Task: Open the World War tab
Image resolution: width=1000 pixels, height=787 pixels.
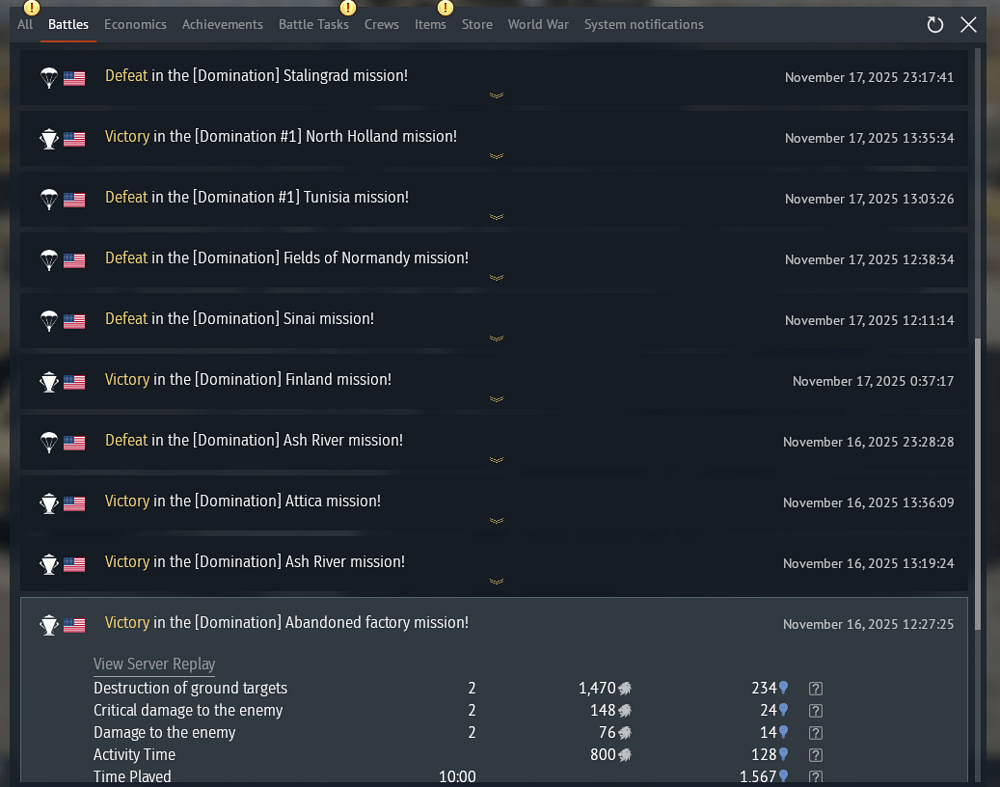Action: tap(538, 24)
